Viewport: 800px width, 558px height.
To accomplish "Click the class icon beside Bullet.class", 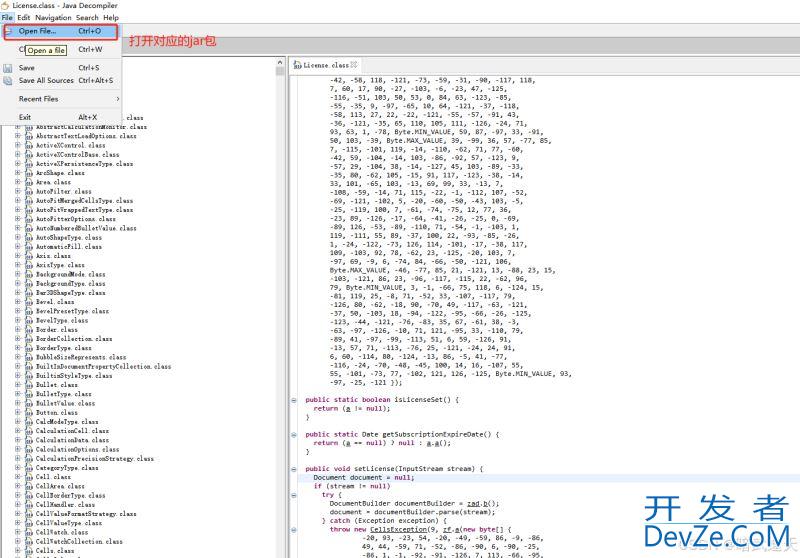I will coord(29,385).
